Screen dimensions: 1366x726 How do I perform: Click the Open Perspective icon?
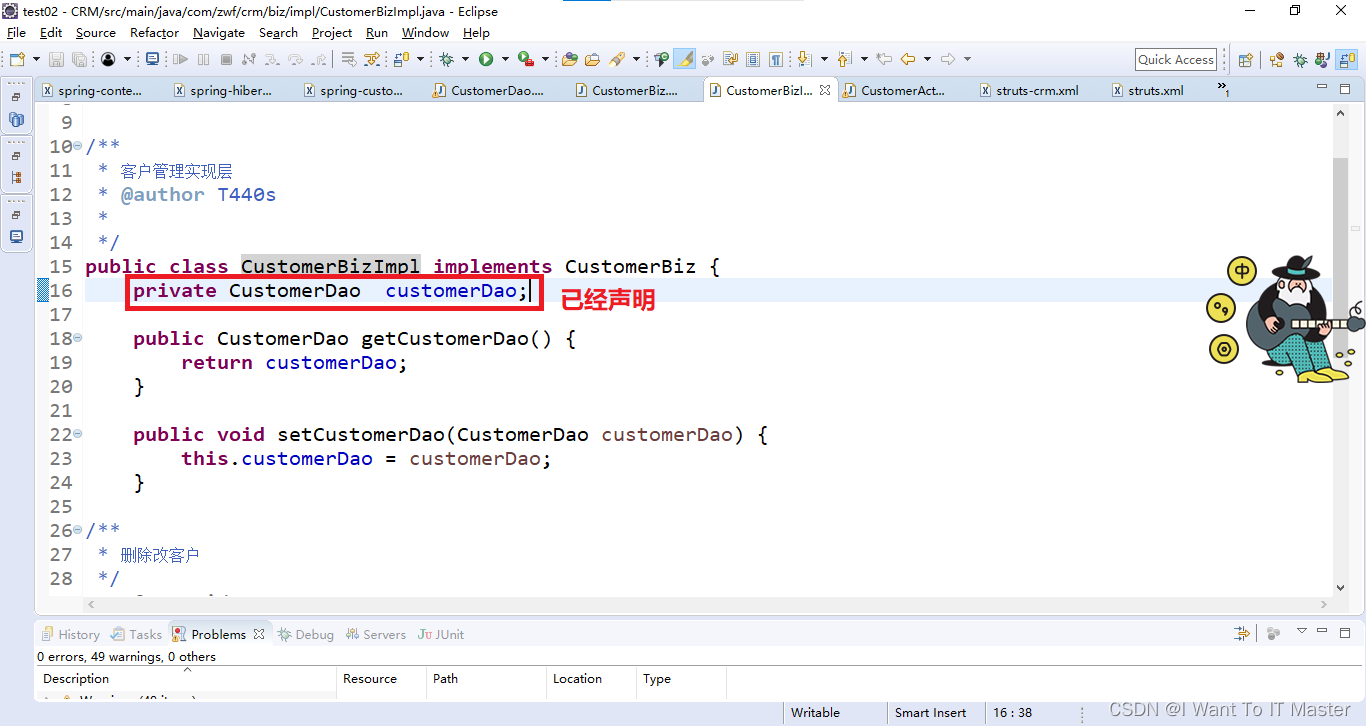click(x=1245, y=60)
